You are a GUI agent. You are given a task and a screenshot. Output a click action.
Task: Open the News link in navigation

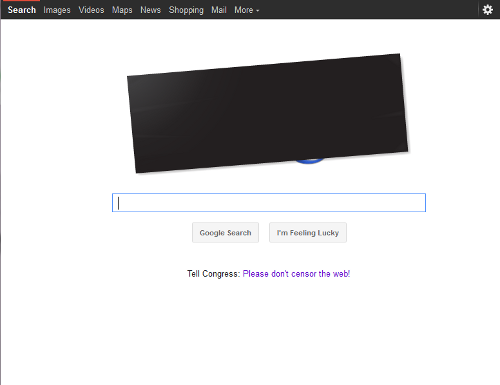click(150, 10)
